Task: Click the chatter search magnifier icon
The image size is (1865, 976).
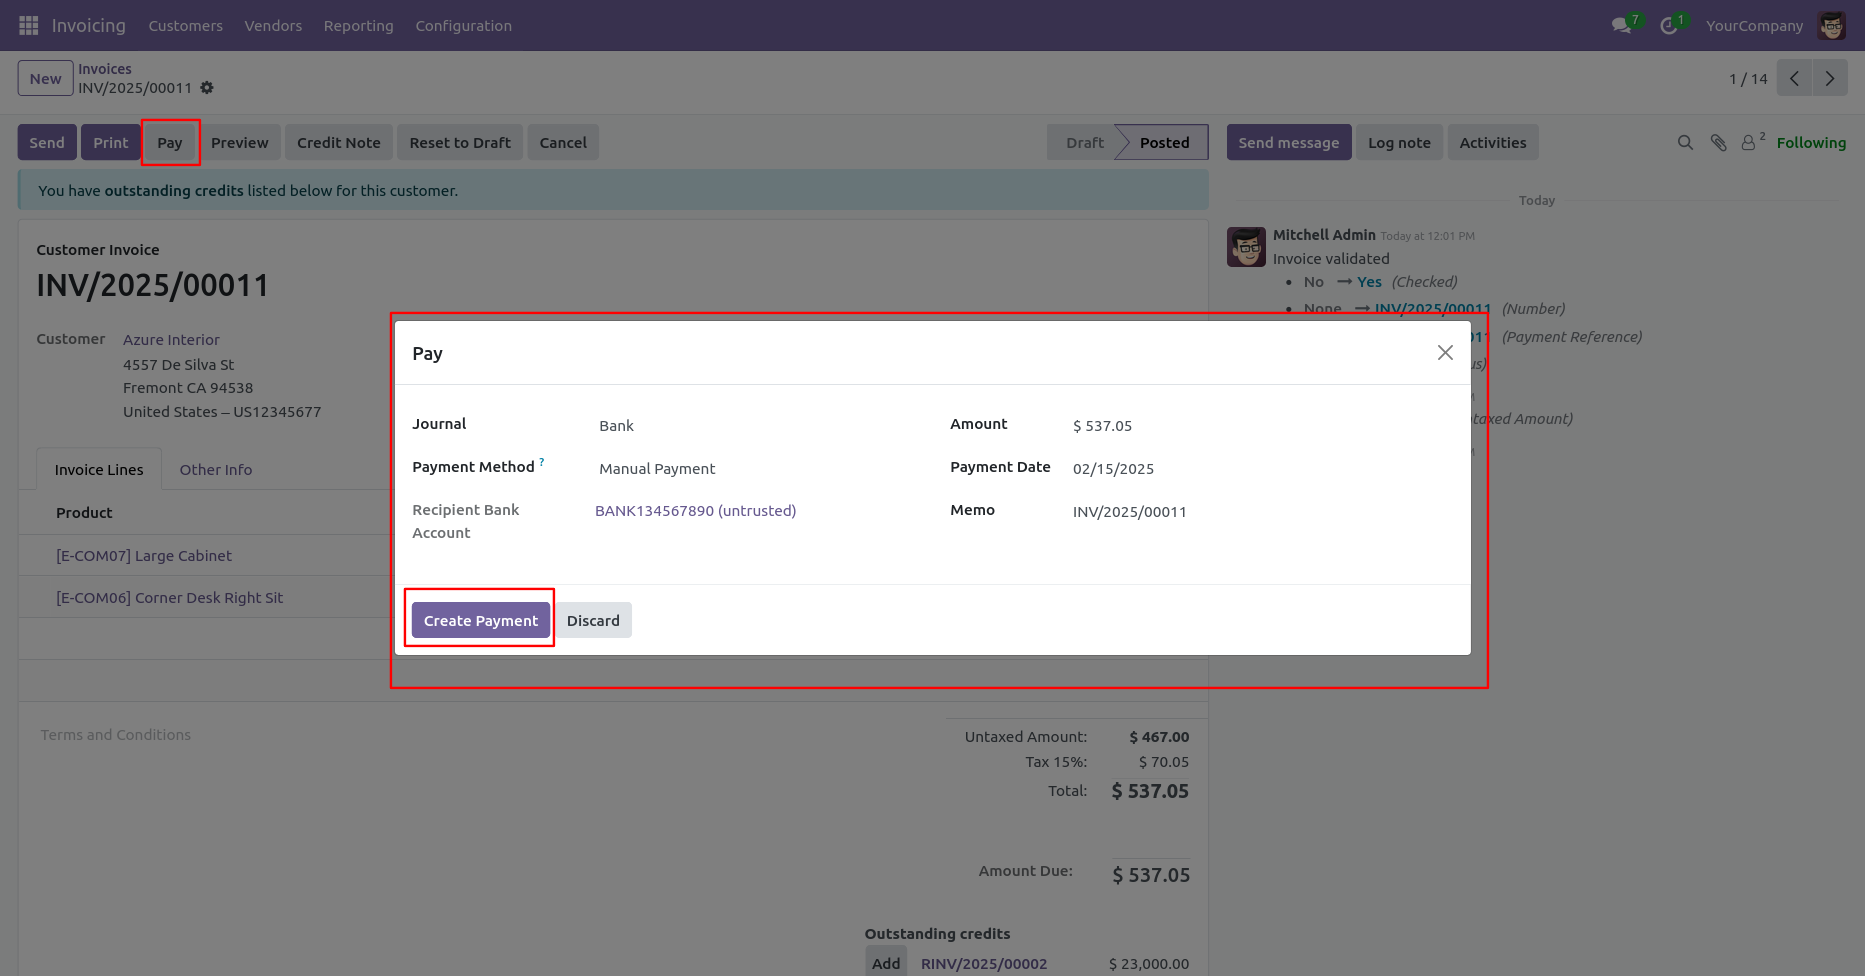Action: [1685, 143]
